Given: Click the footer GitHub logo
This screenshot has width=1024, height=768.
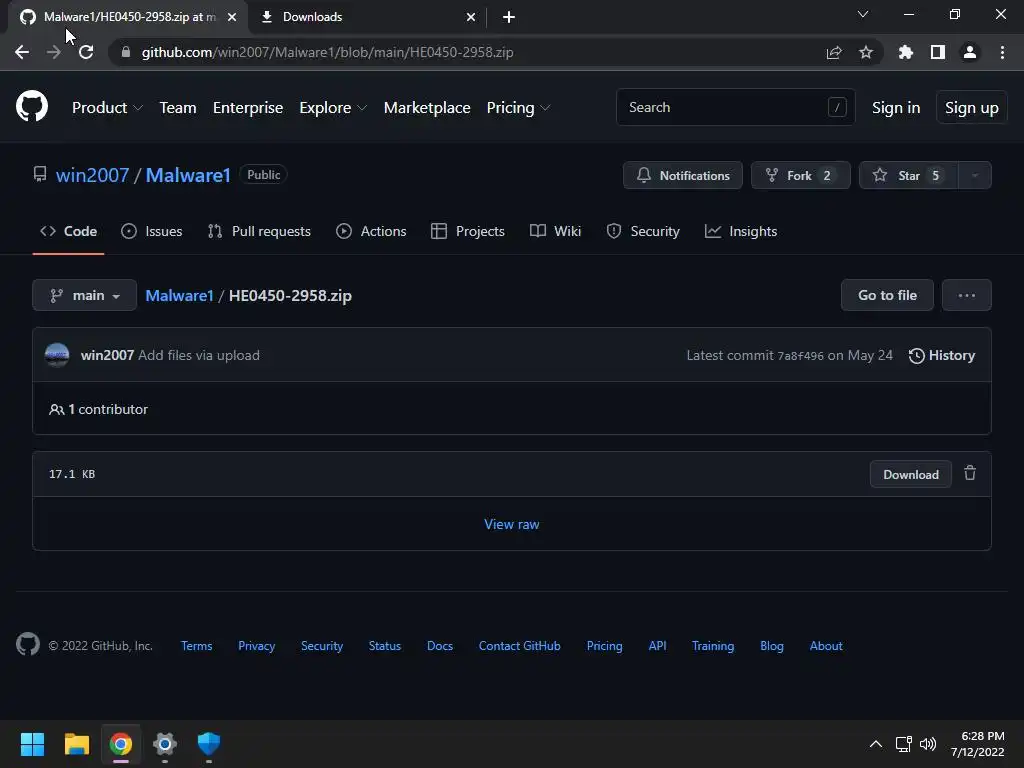Looking at the screenshot, I should tap(28, 645).
